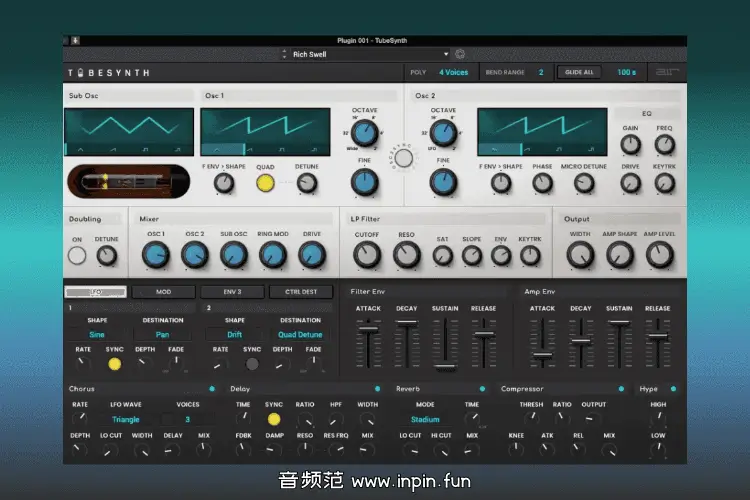Click the Mixer Ring Mod knob
This screenshot has height=500, width=750.
coord(273,255)
